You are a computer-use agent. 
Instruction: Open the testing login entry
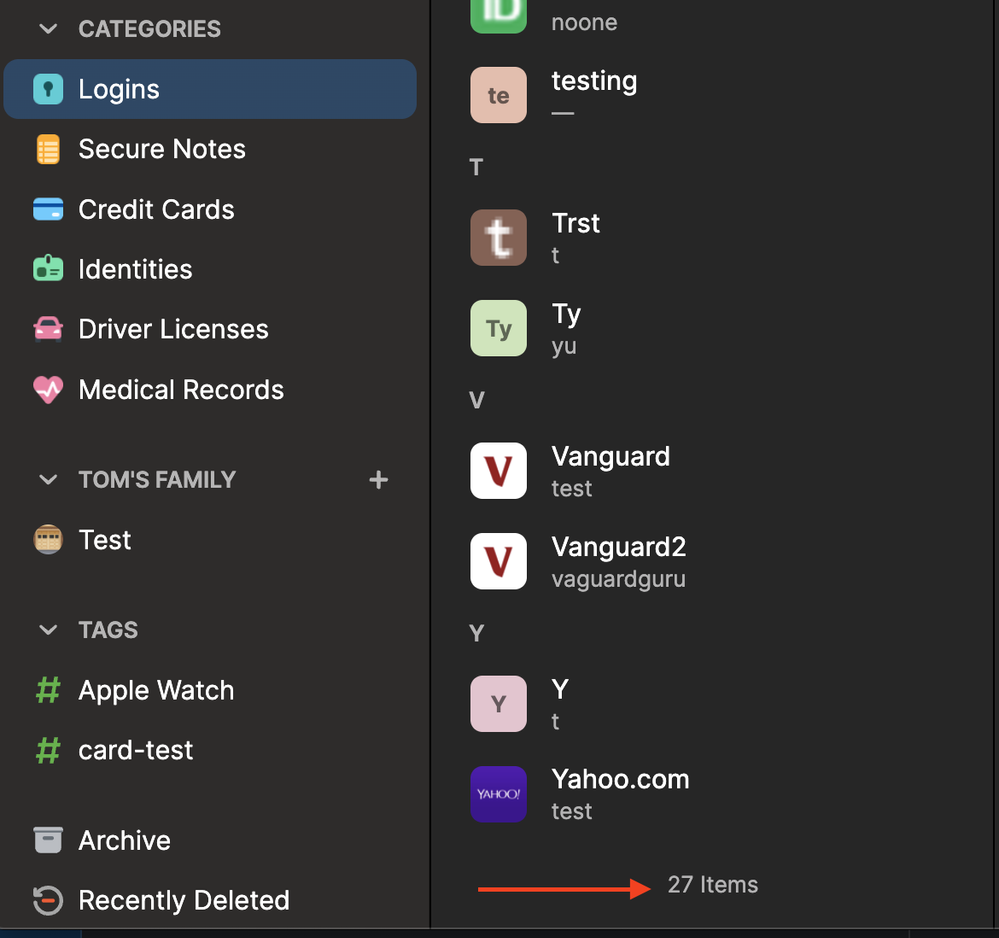594,94
